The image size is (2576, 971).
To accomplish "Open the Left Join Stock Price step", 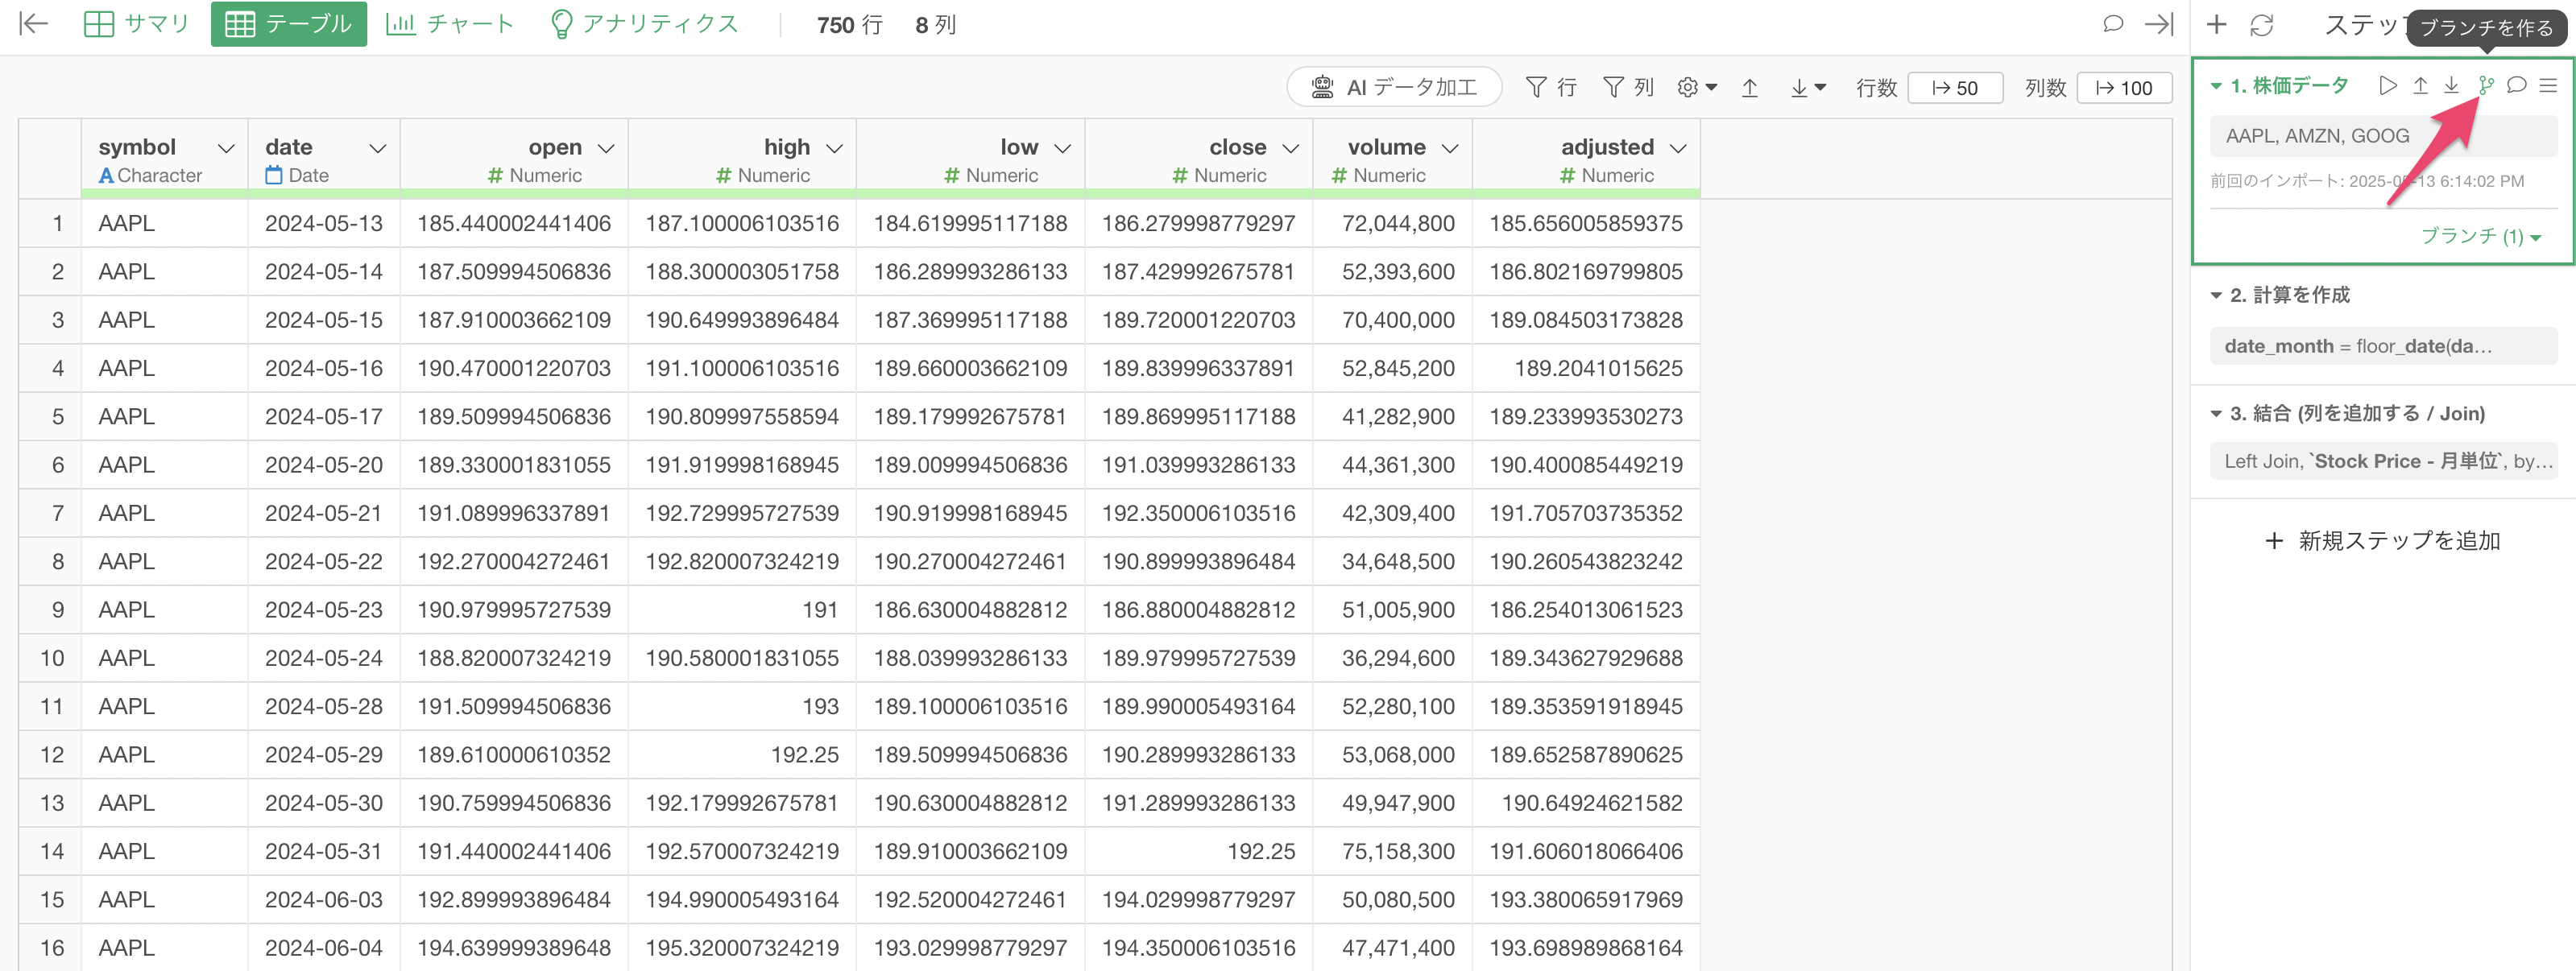I will tap(2383, 461).
